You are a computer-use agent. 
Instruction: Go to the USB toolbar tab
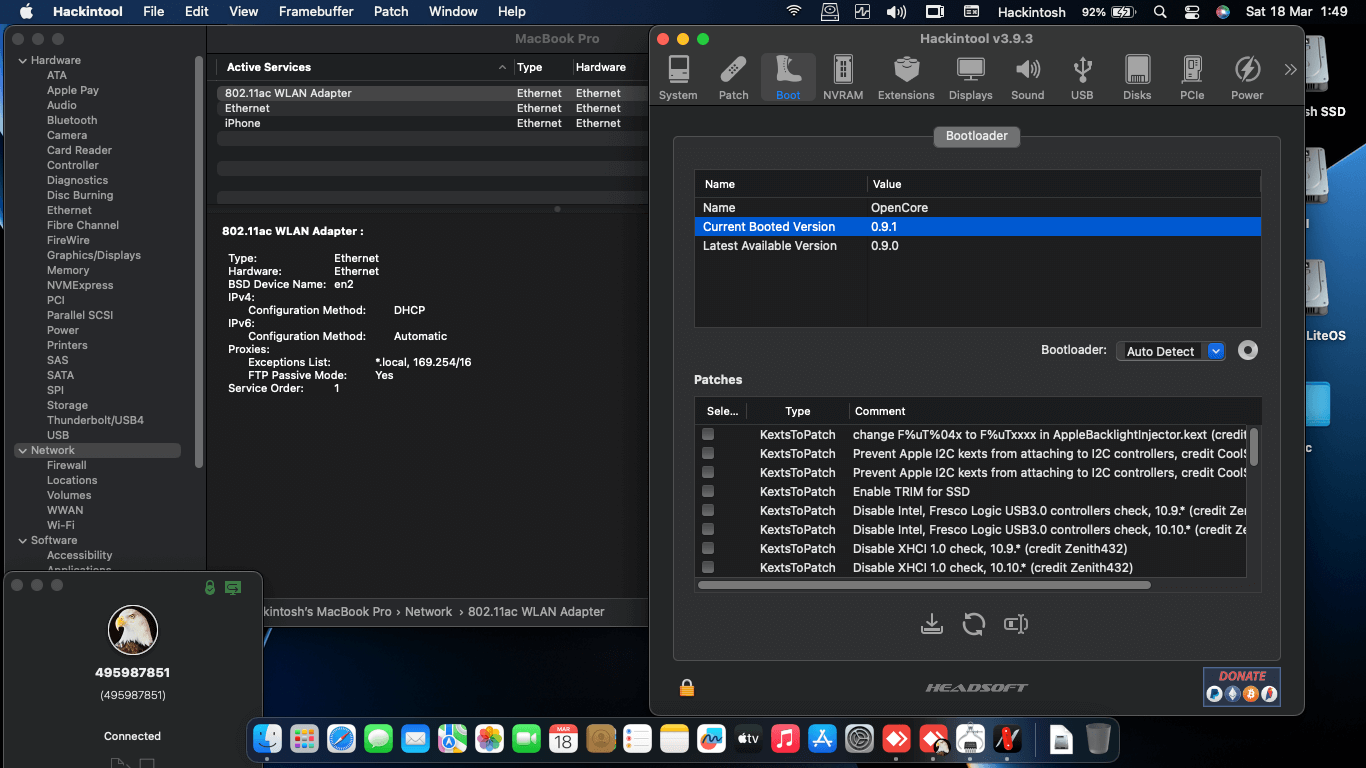click(x=1082, y=78)
